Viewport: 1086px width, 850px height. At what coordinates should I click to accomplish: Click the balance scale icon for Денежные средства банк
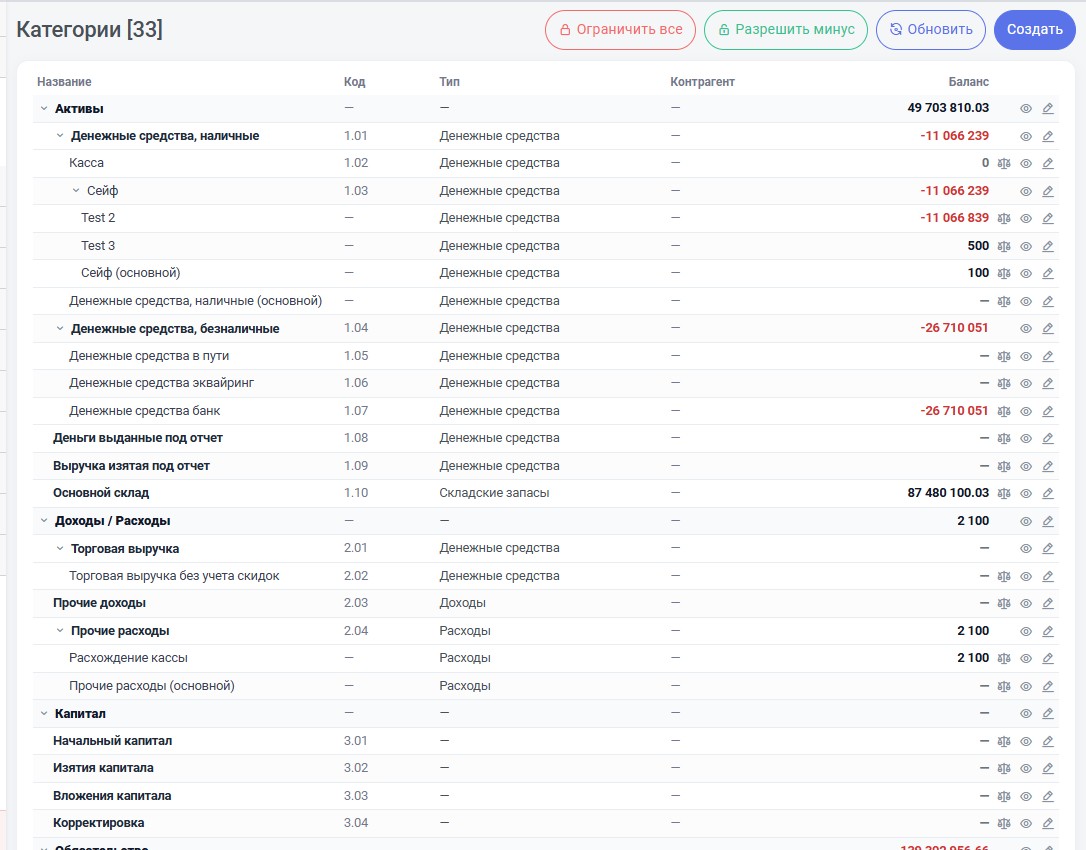click(1004, 411)
